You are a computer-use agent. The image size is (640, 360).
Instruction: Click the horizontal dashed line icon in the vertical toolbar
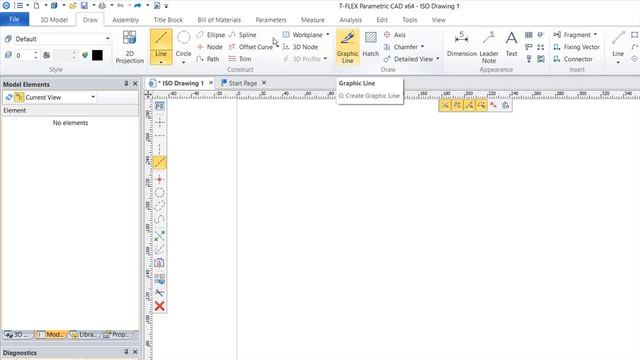point(160,136)
